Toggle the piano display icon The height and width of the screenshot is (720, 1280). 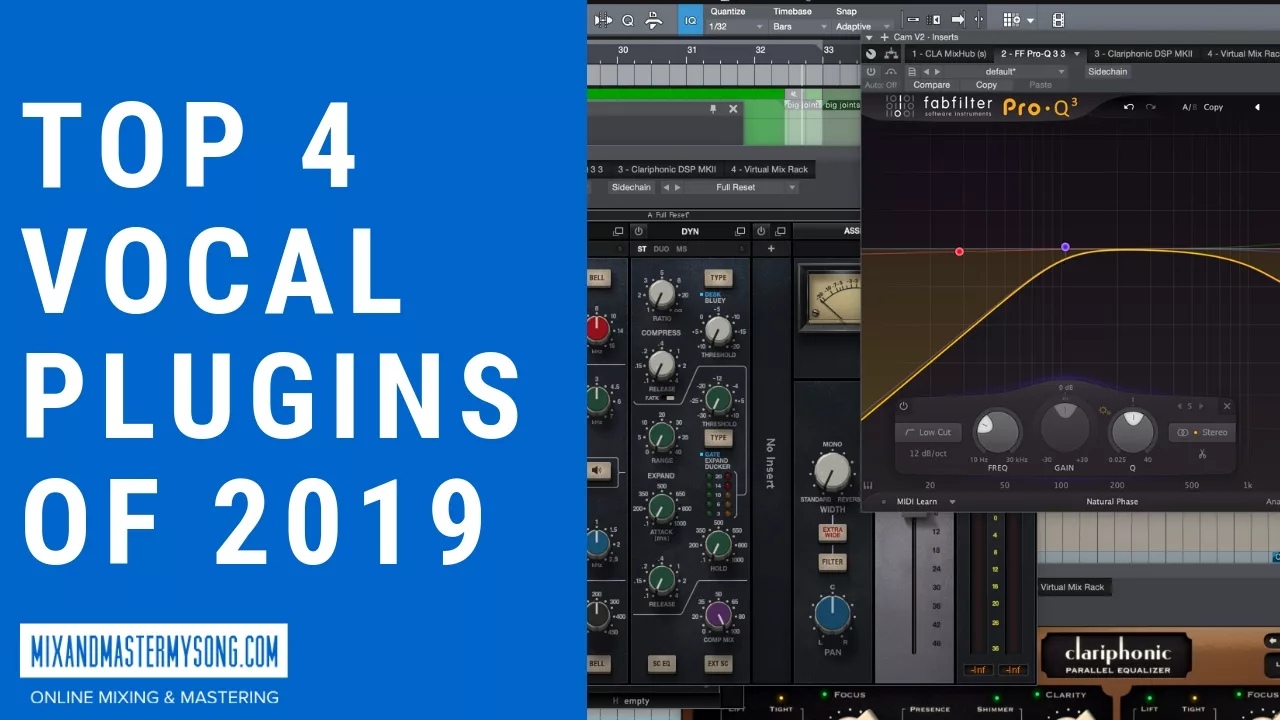pos(868,485)
